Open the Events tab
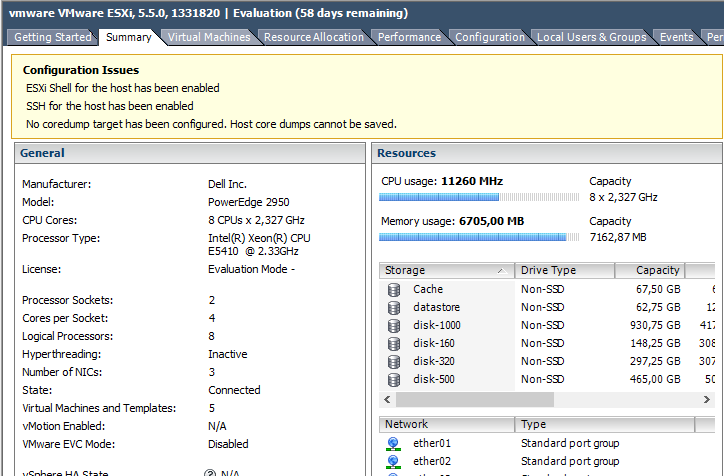This screenshot has height=476, width=724. click(676, 37)
